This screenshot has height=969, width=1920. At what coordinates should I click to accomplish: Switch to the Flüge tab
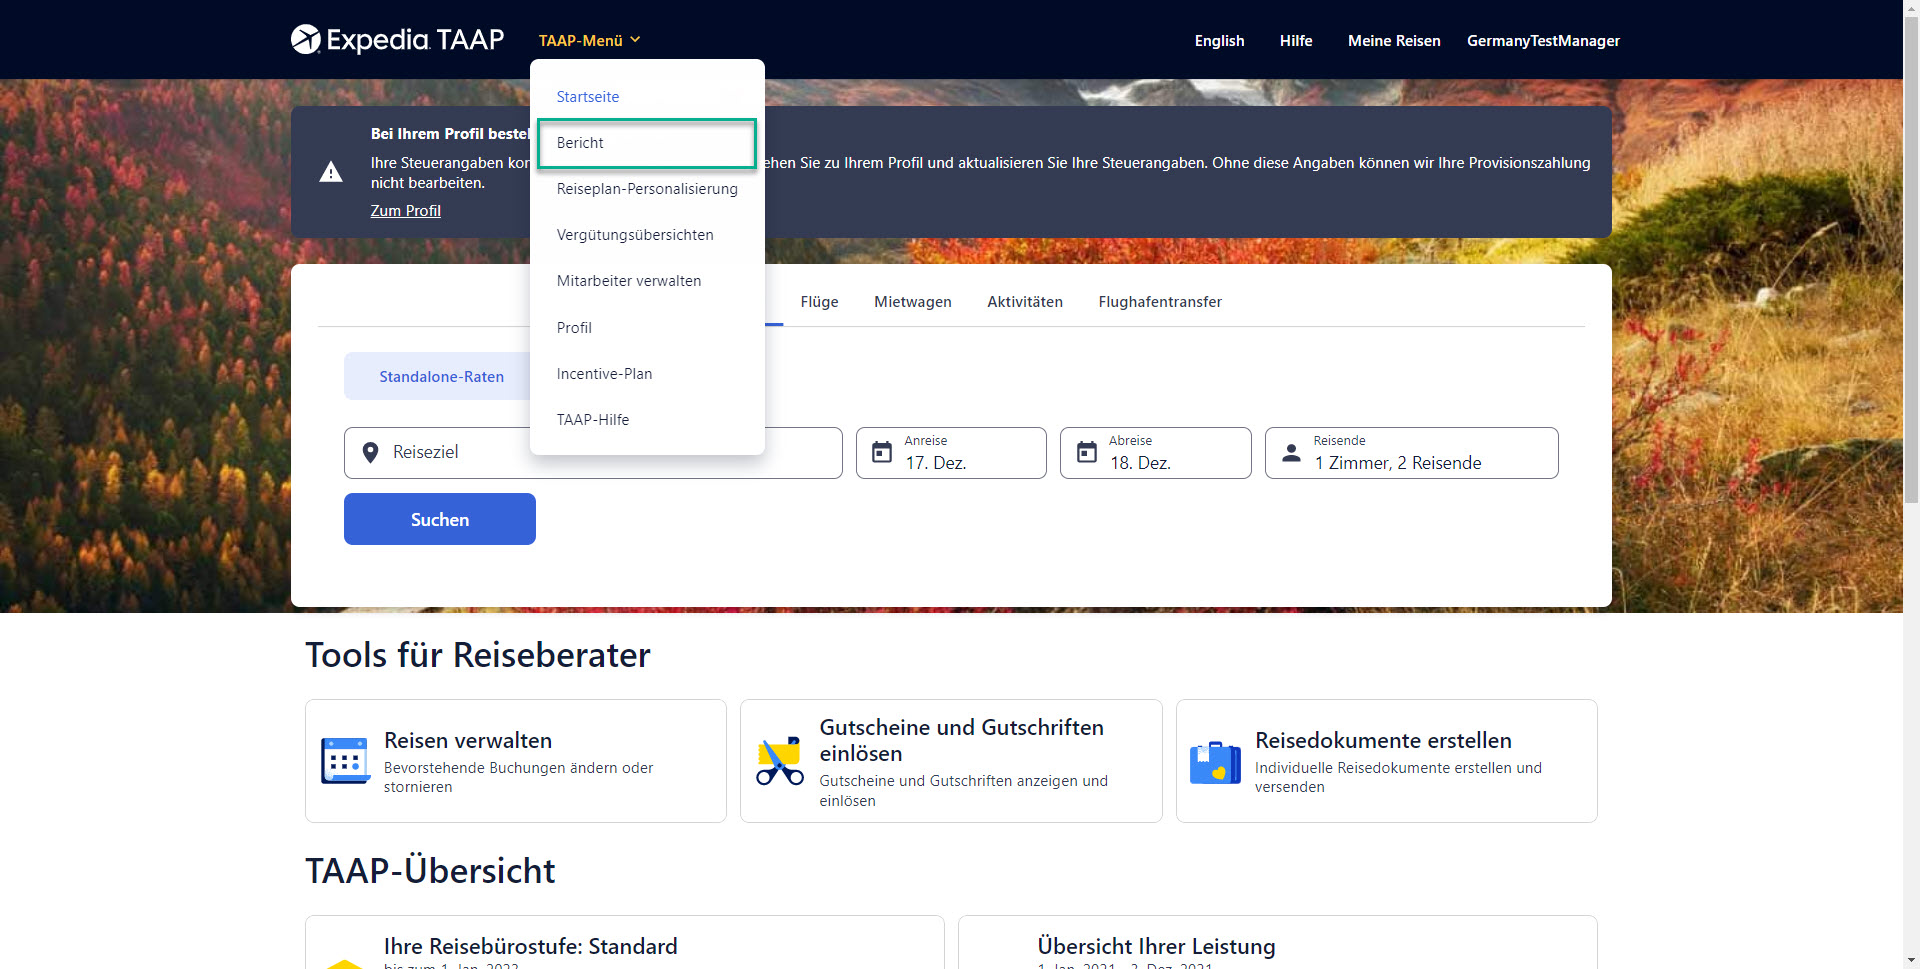click(819, 302)
